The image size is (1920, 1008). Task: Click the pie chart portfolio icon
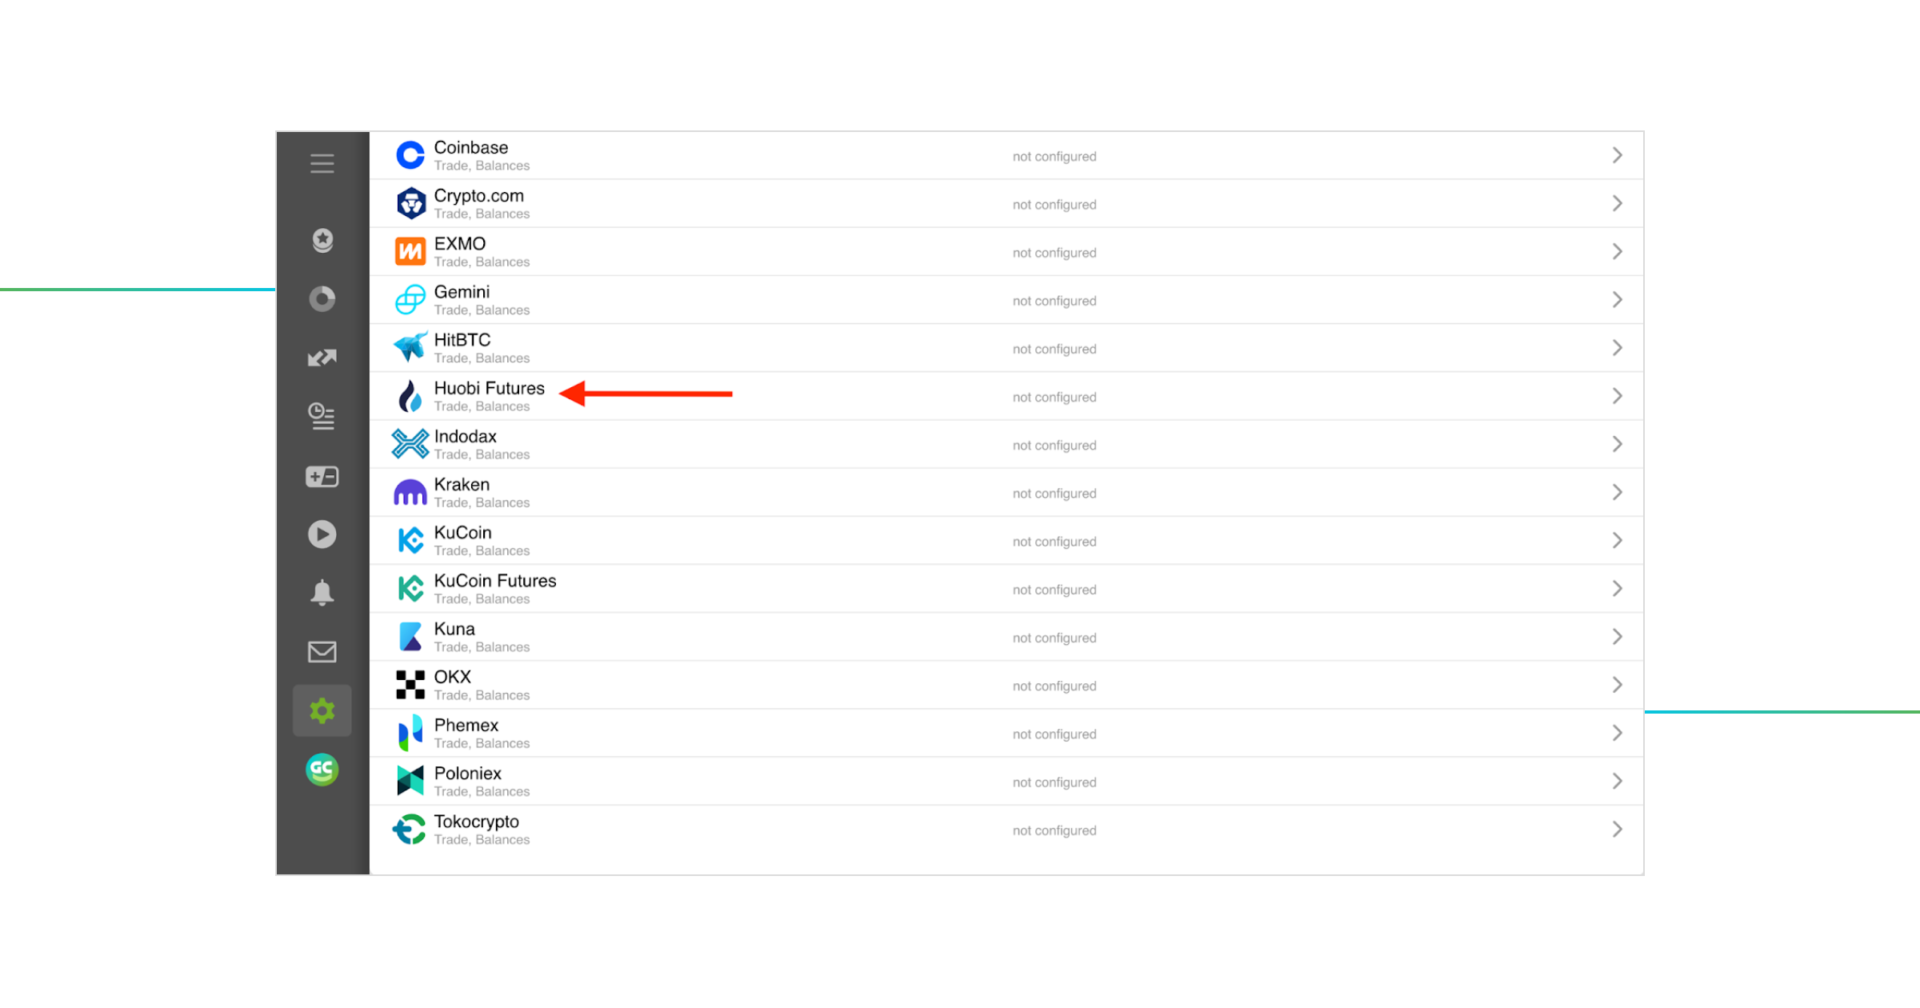[322, 299]
